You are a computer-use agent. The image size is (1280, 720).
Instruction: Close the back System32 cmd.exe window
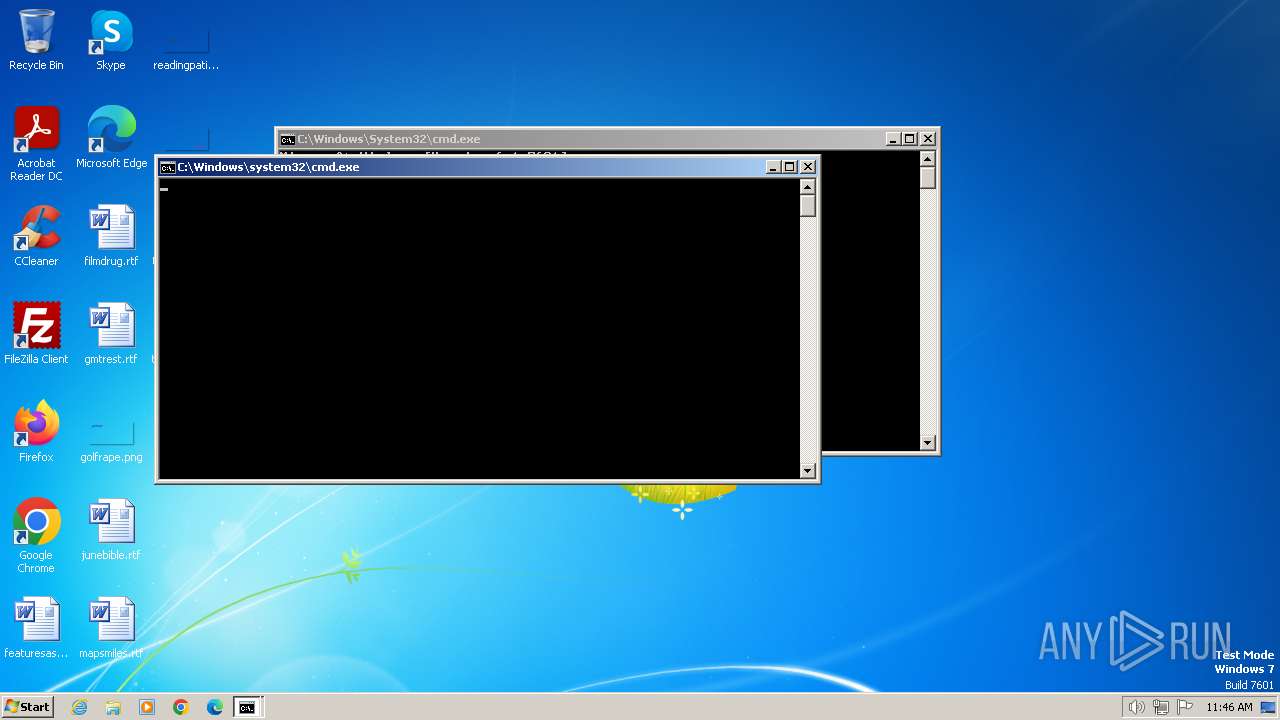coord(928,139)
